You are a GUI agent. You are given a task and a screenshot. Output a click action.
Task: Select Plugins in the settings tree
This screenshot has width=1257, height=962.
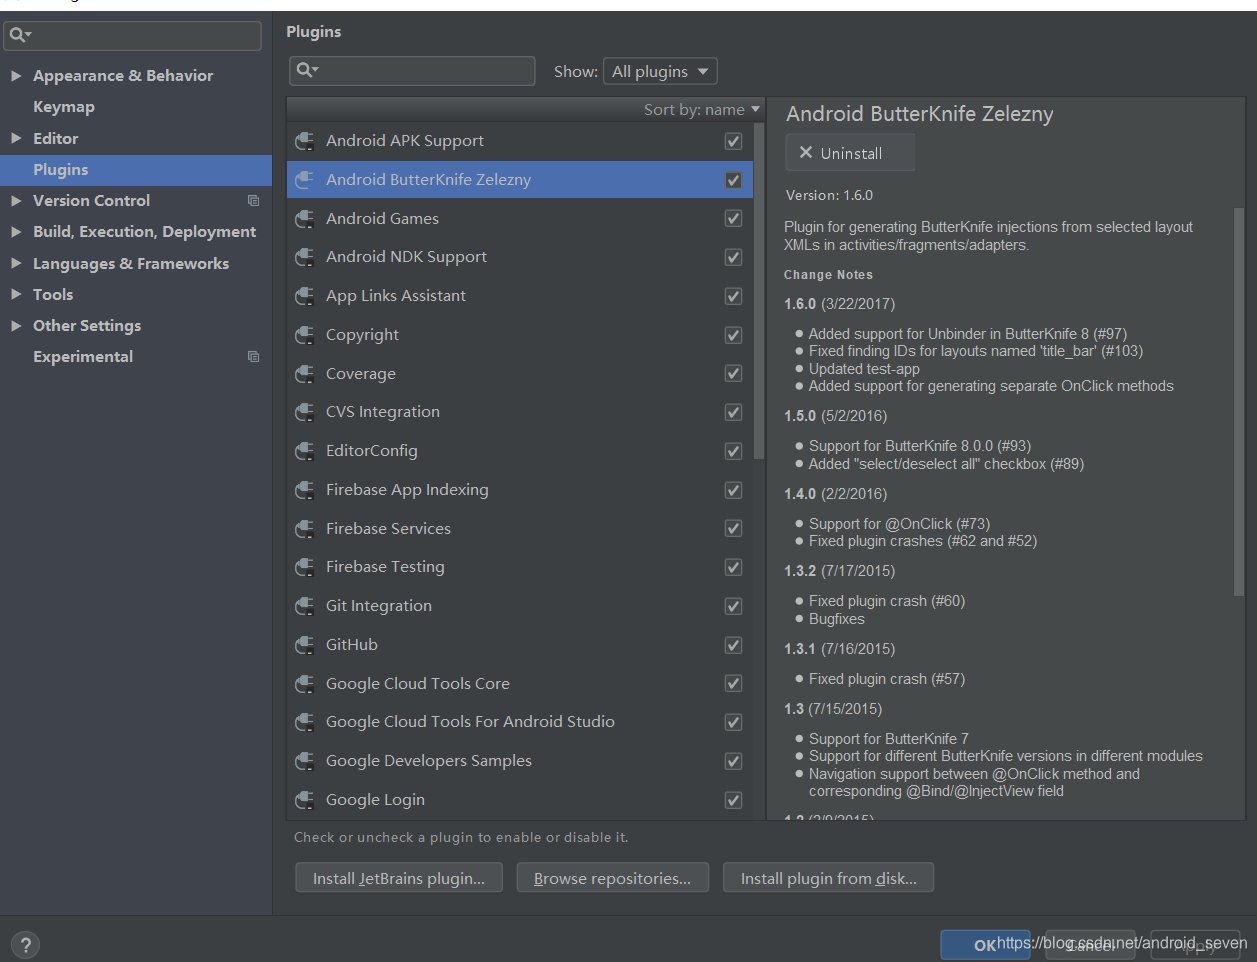(136, 170)
